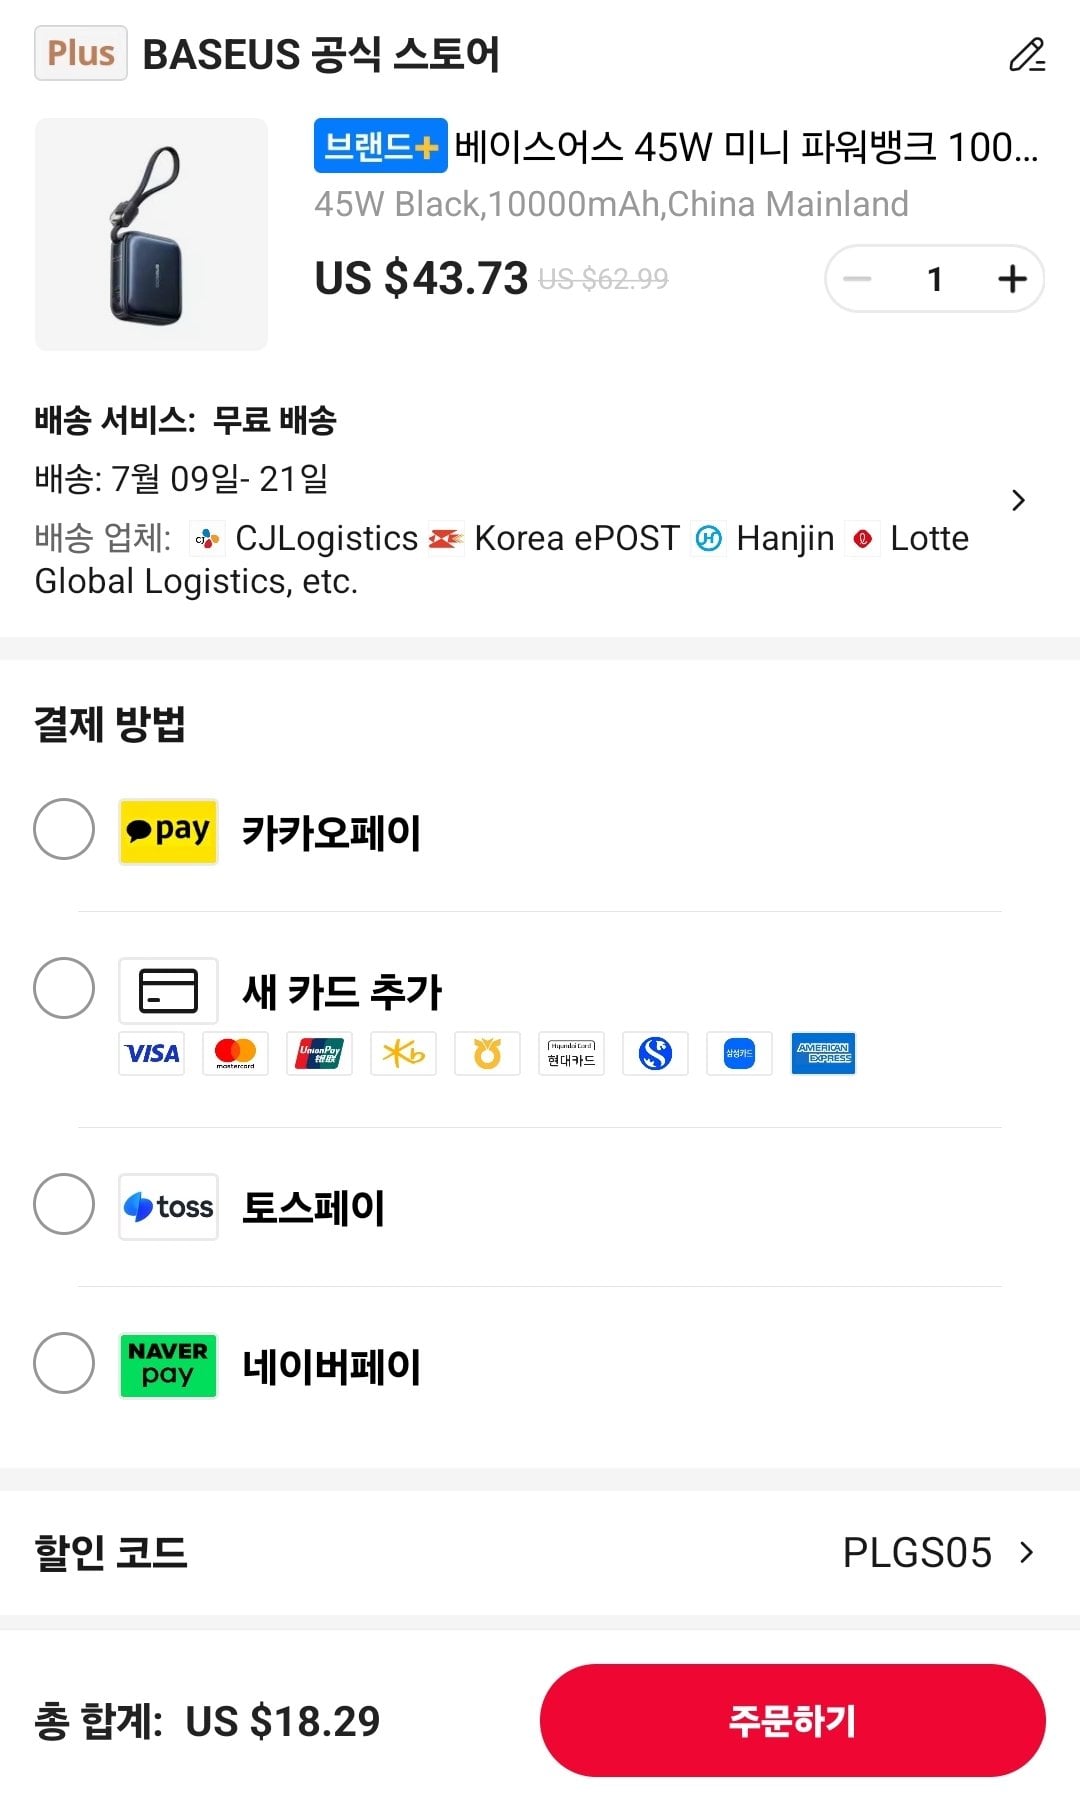The width and height of the screenshot is (1080, 1805).
Task: Click the 주문하기 order button
Action: [x=792, y=1720]
